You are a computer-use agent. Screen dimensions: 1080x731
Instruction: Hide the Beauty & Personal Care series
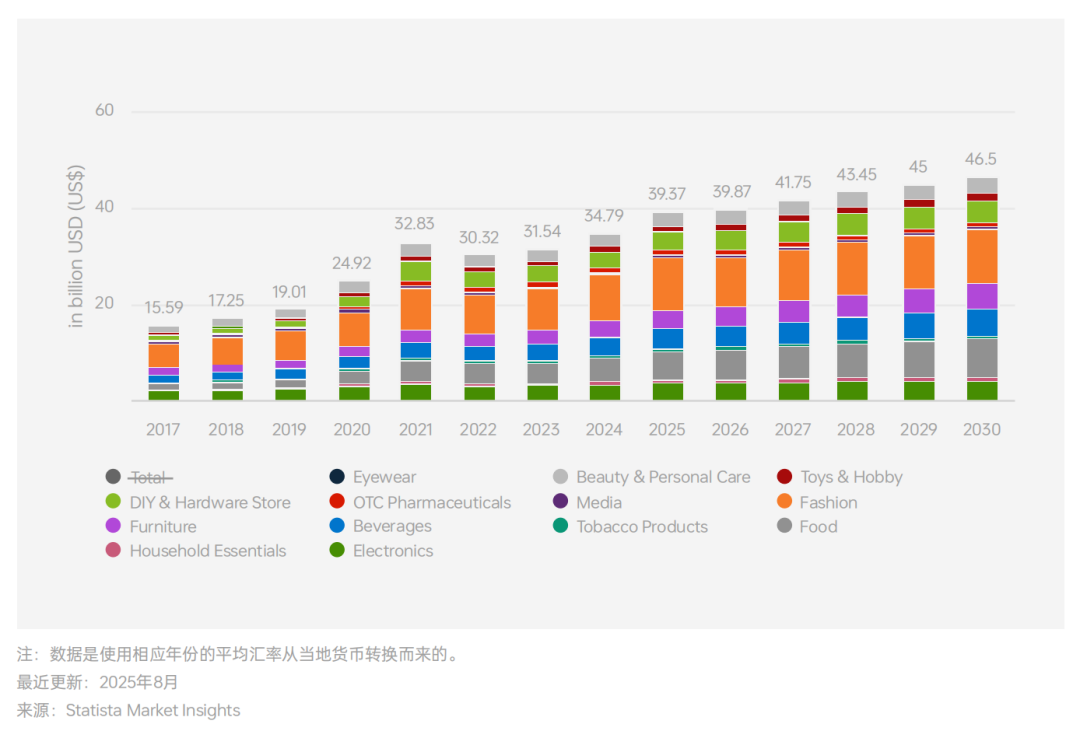[x=651, y=477]
